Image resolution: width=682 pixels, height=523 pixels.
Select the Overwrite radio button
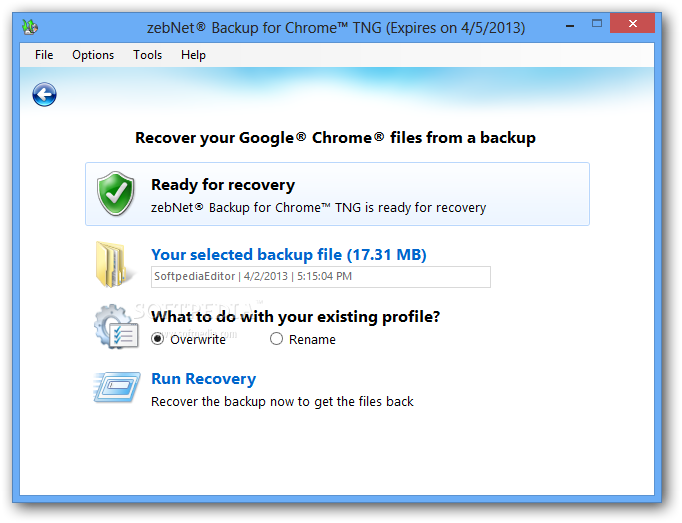coord(158,339)
